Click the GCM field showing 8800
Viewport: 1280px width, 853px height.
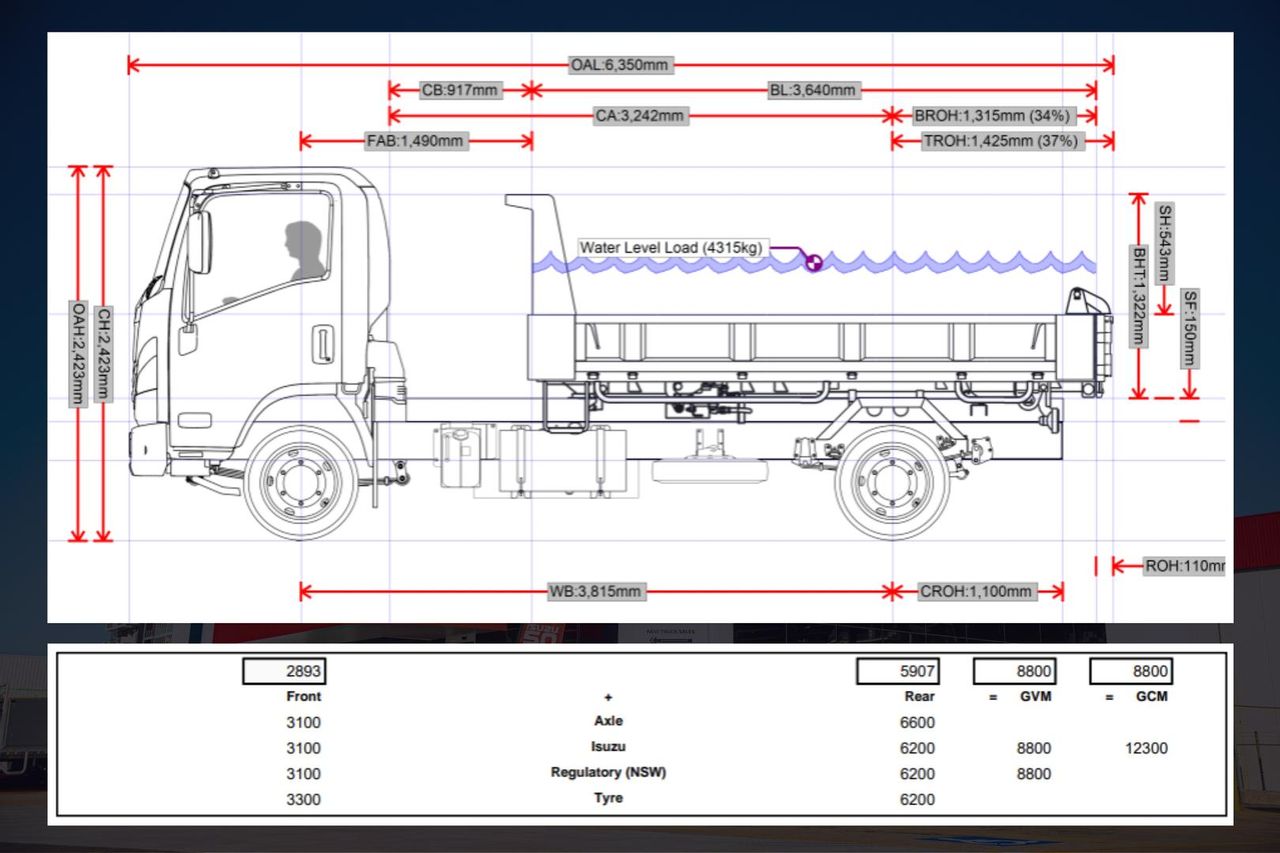pos(1131,671)
